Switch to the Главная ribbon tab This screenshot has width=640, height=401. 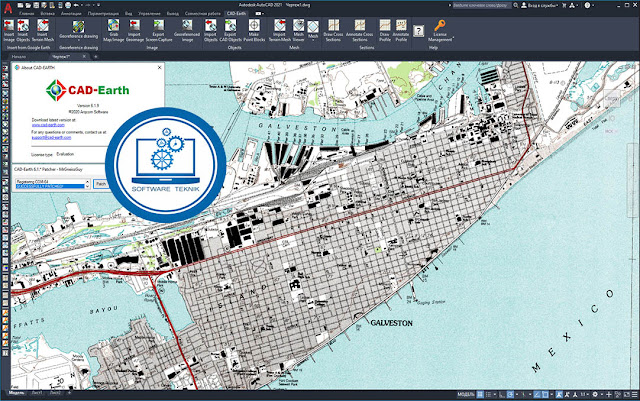point(27,13)
